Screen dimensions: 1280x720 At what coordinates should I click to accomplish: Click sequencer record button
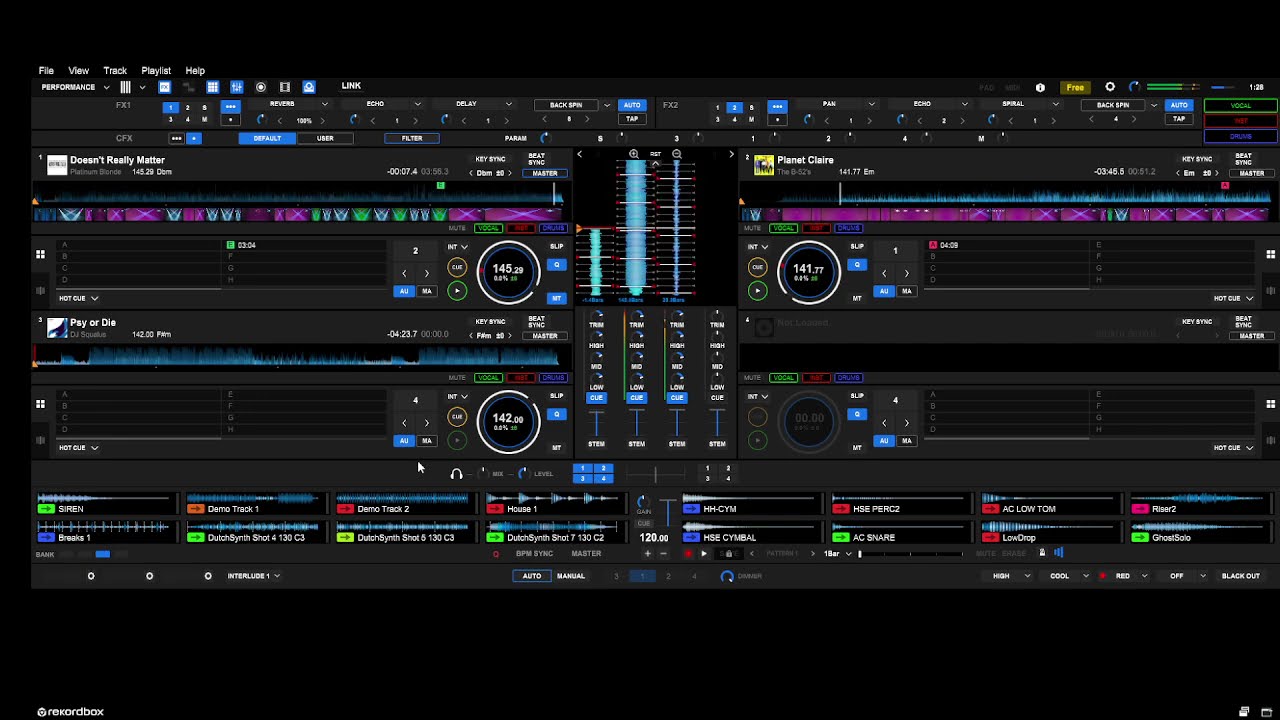pos(688,553)
